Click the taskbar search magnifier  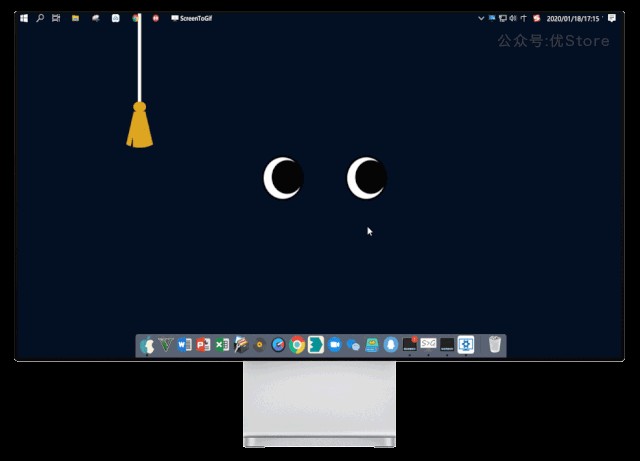(x=40, y=18)
